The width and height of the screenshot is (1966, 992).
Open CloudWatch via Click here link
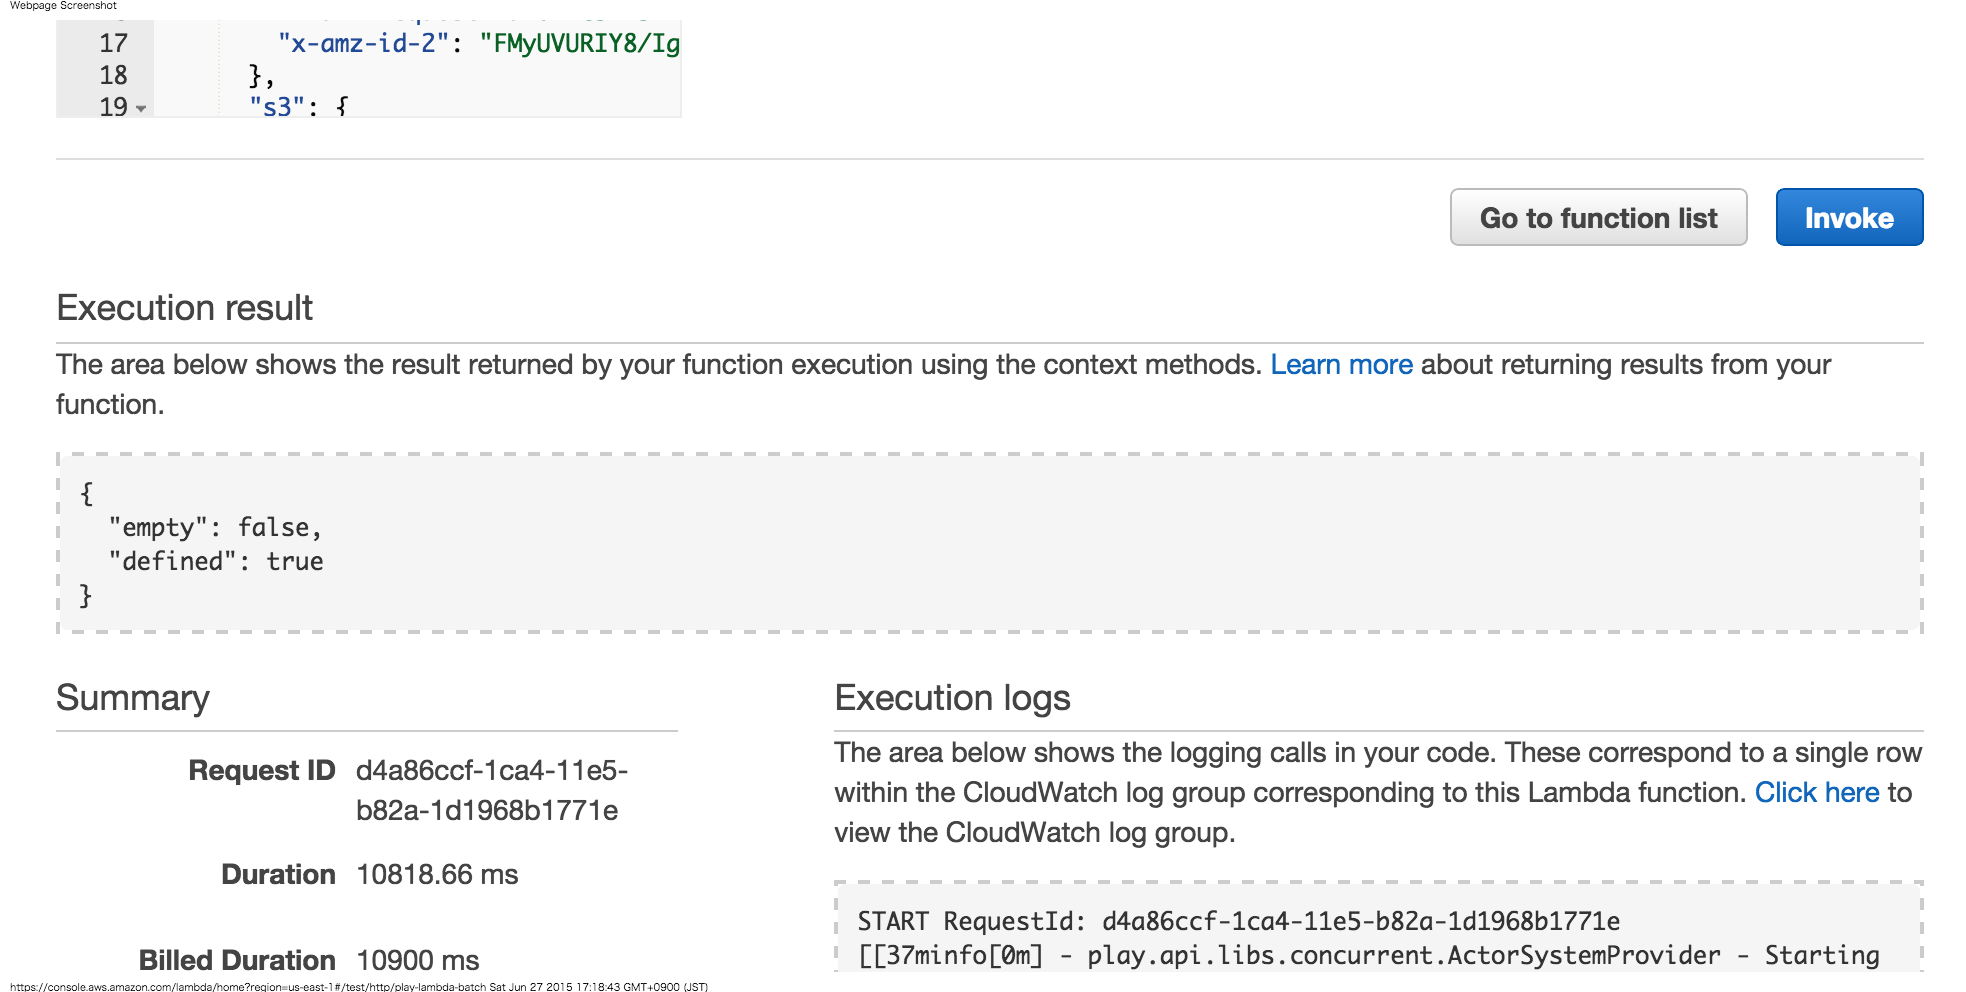(x=1817, y=793)
